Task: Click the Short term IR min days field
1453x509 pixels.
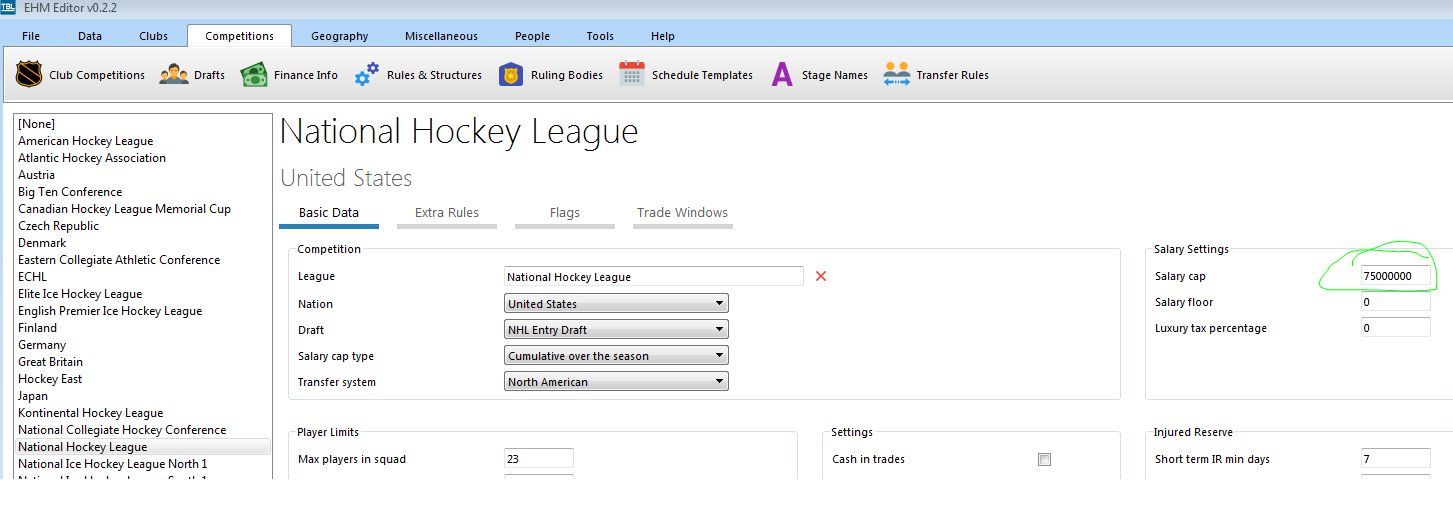Action: tap(1395, 459)
